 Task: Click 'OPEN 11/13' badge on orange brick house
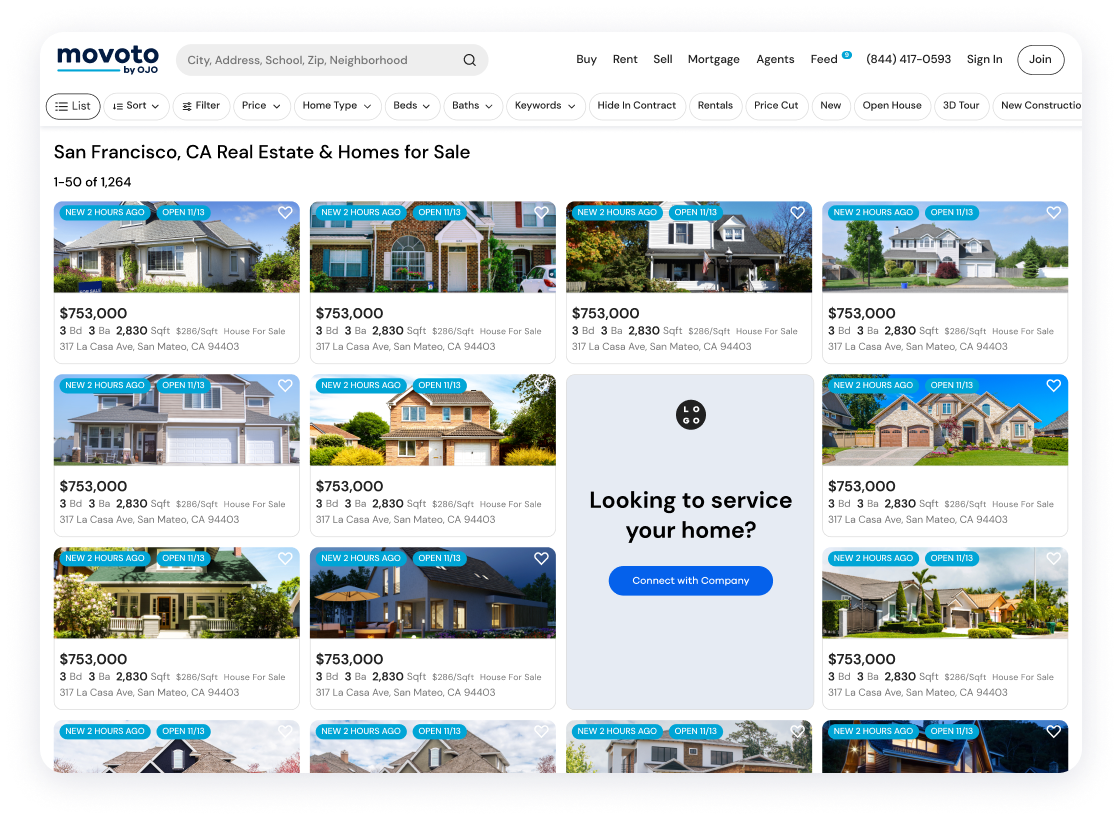[x=439, y=386]
